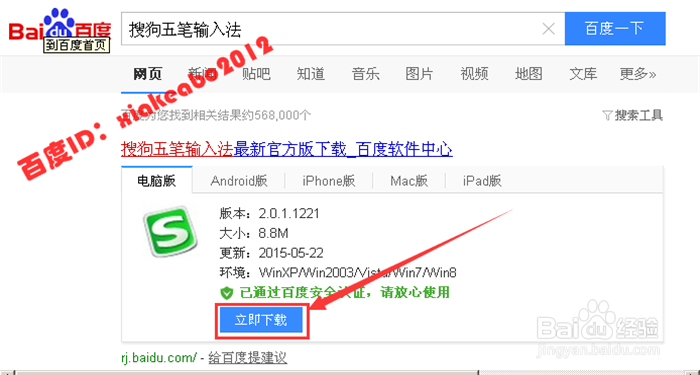The width and height of the screenshot is (700, 375).
Task: Select the iPad版 version tab
Action: point(482,181)
